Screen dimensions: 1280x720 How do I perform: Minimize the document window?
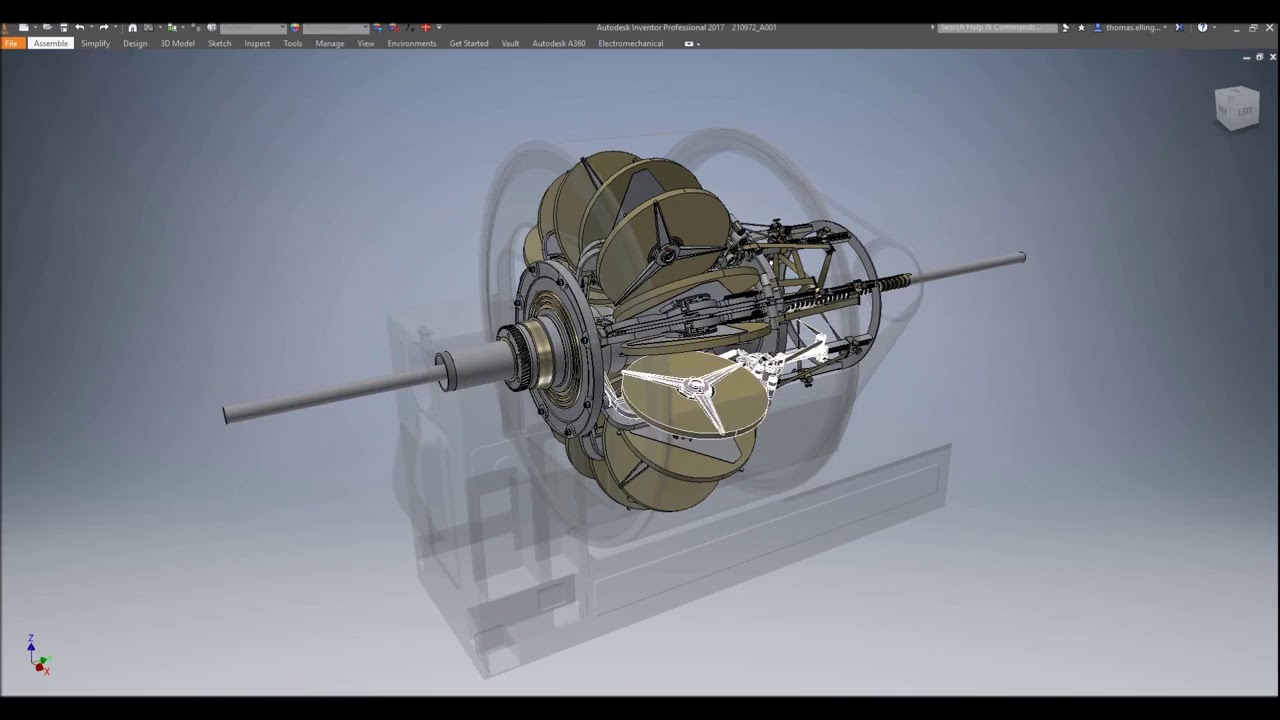point(1246,57)
